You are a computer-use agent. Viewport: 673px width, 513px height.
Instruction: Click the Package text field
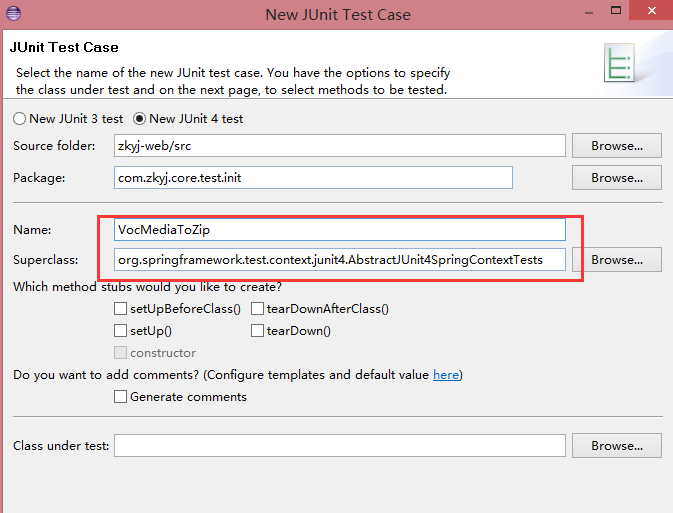point(313,178)
